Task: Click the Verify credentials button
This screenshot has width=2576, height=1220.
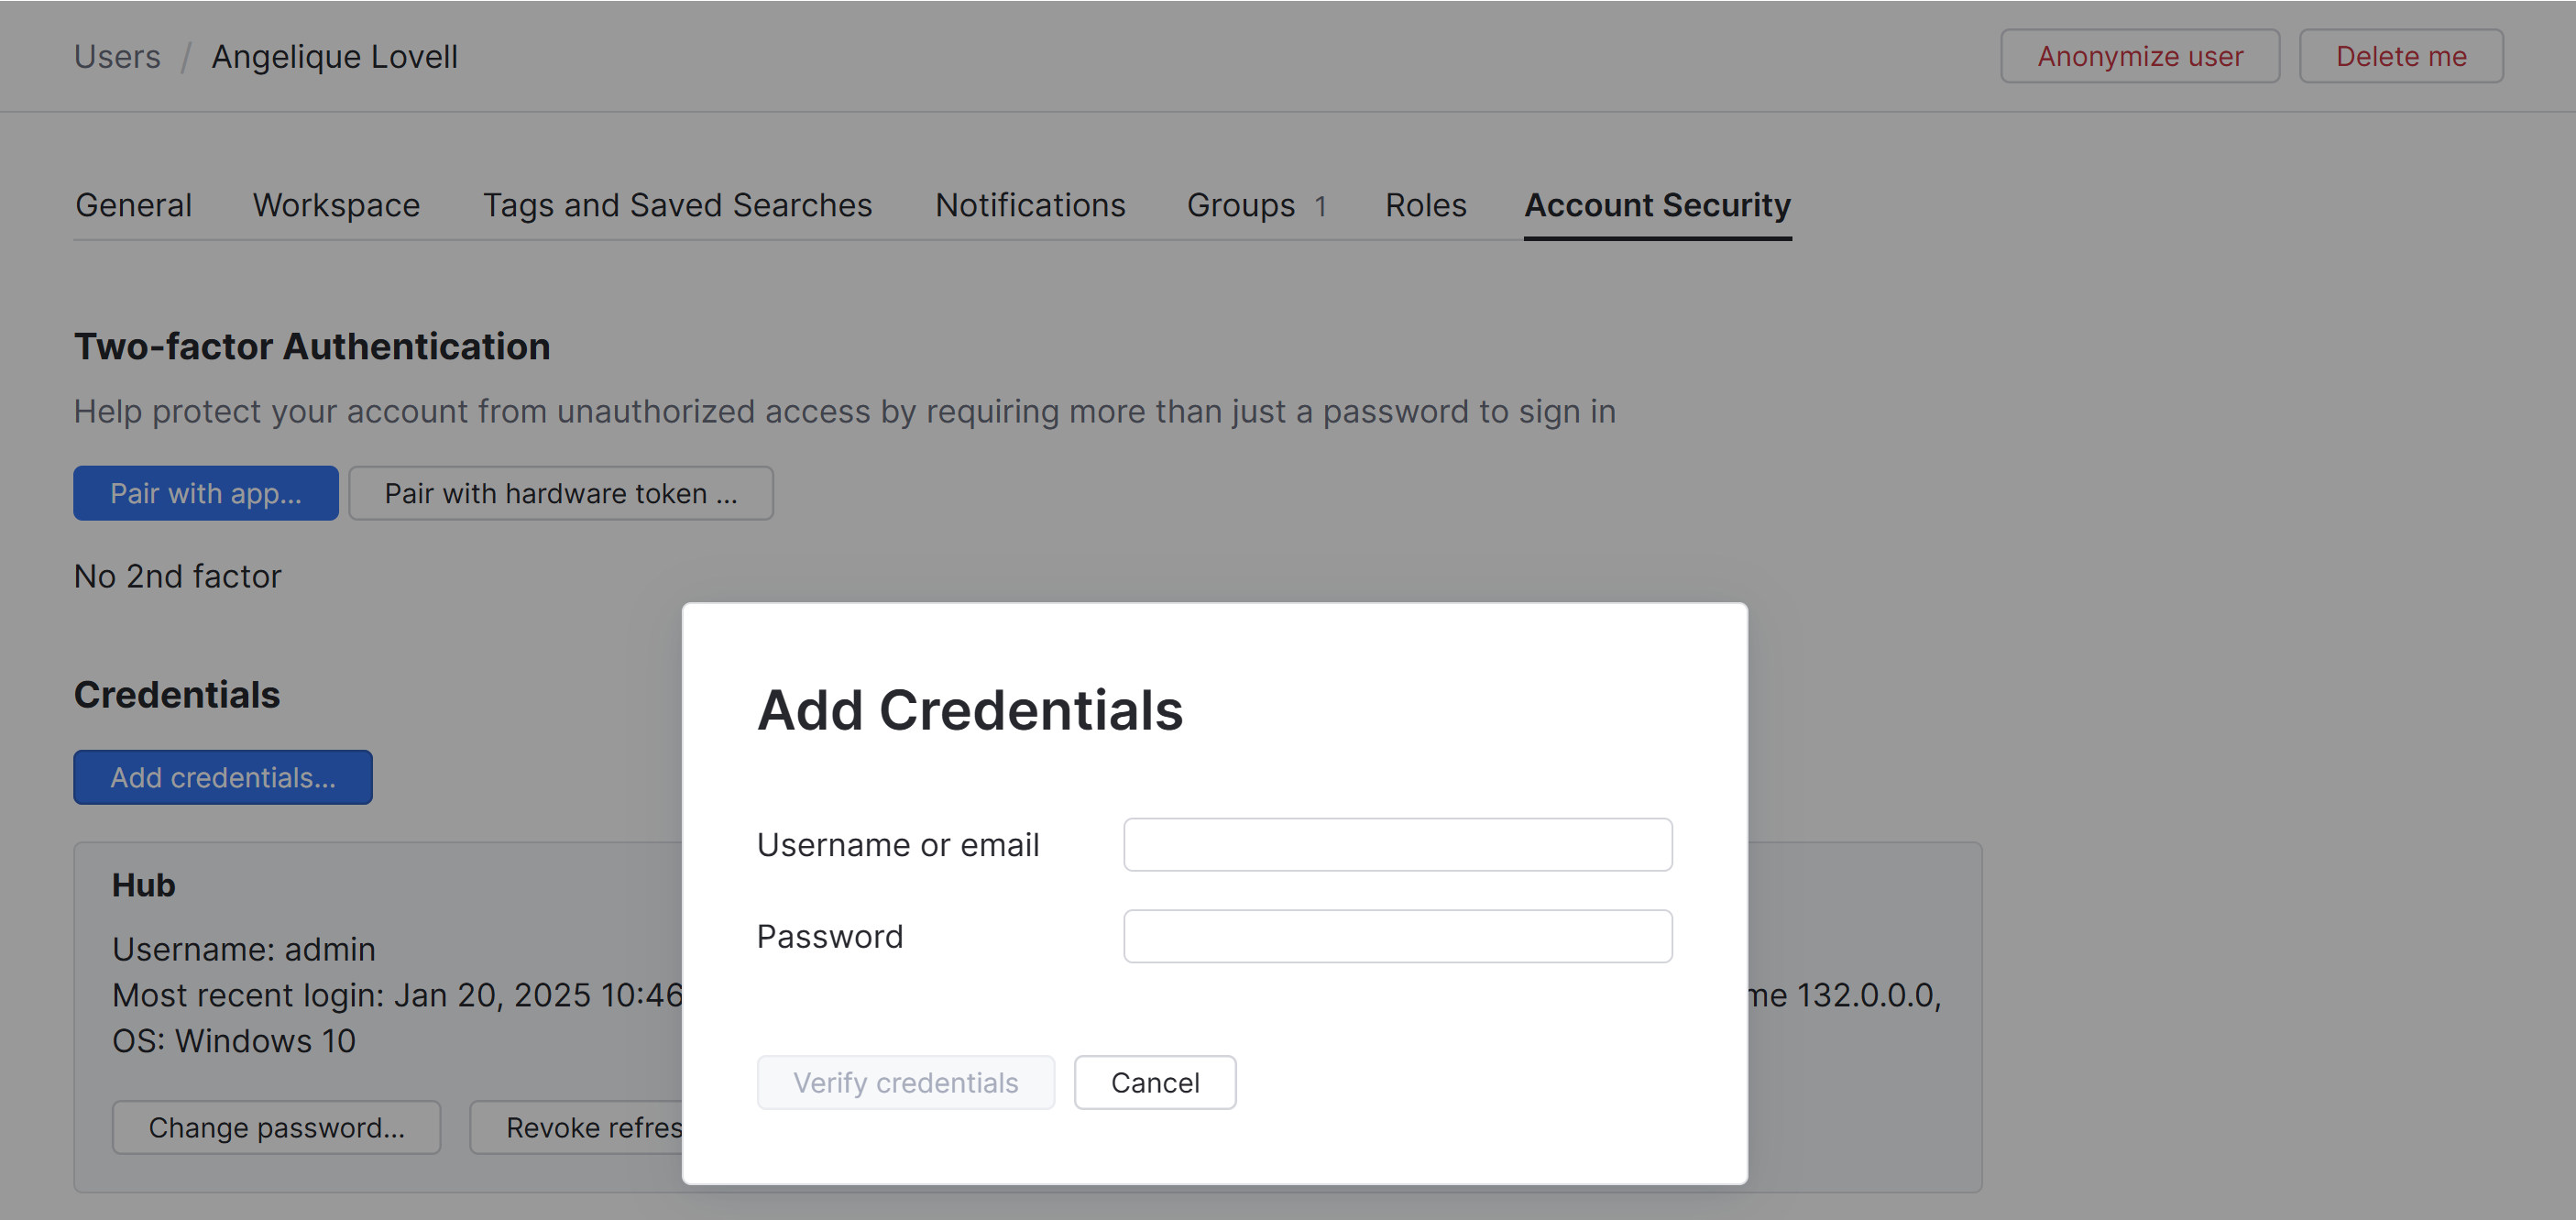Action: (905, 1082)
